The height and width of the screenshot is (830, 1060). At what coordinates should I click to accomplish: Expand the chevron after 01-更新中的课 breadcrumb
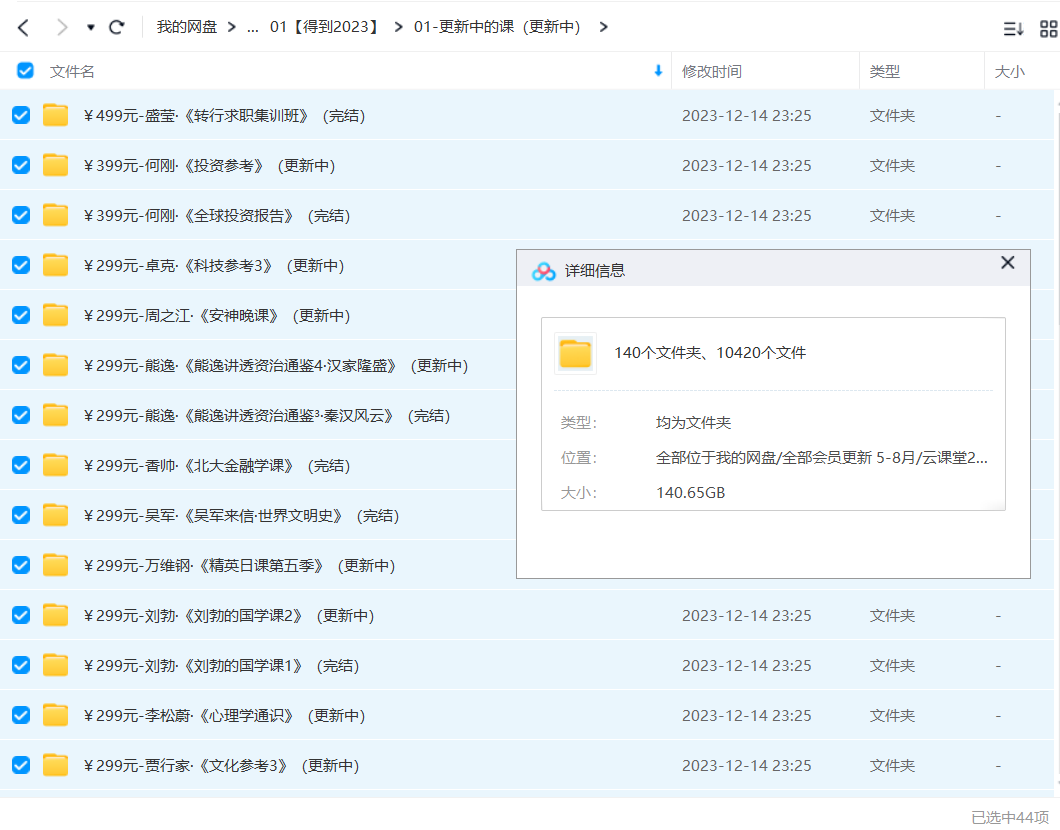[603, 27]
